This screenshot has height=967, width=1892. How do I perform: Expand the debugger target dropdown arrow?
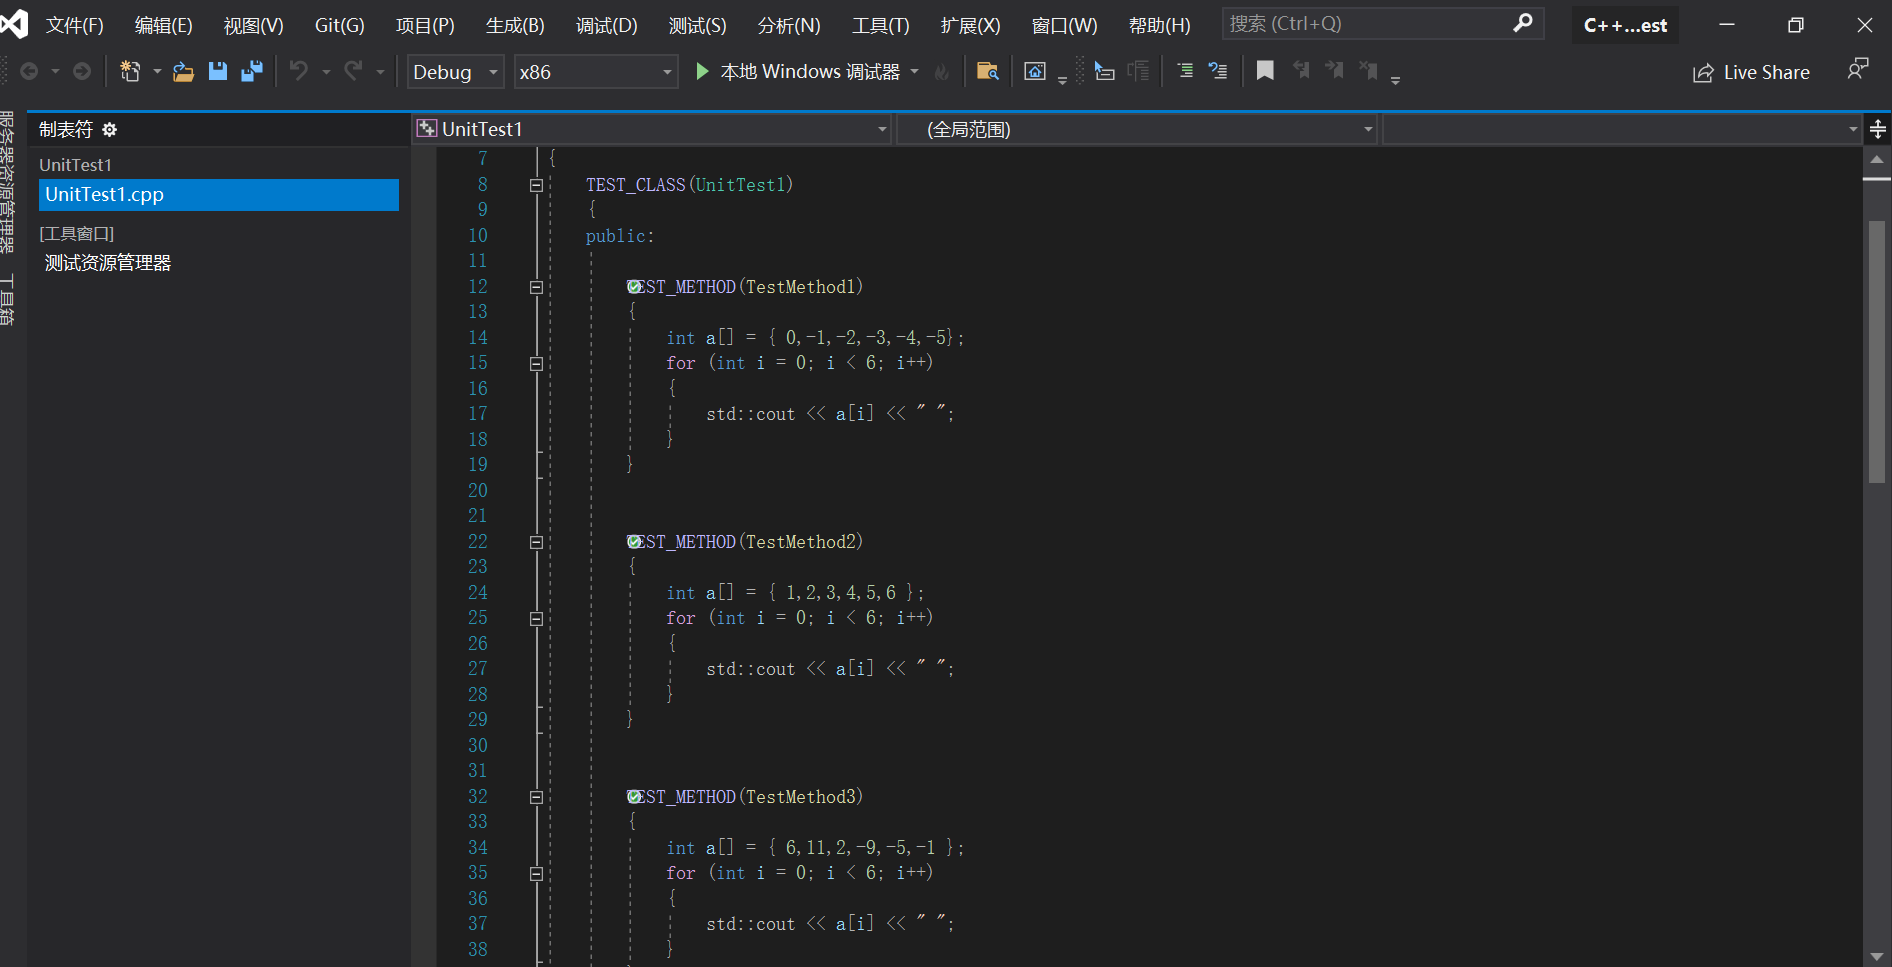coord(915,72)
